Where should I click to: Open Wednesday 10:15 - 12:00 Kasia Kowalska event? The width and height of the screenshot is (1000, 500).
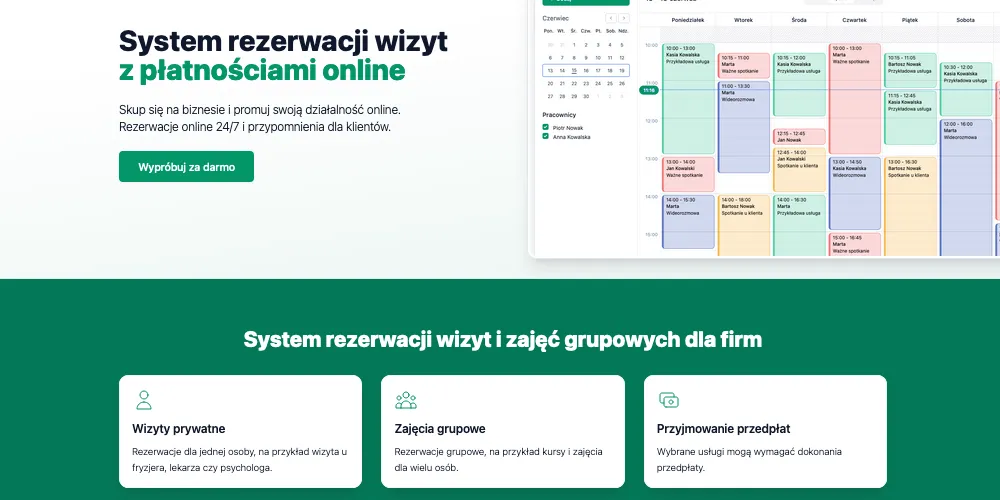click(x=799, y=85)
